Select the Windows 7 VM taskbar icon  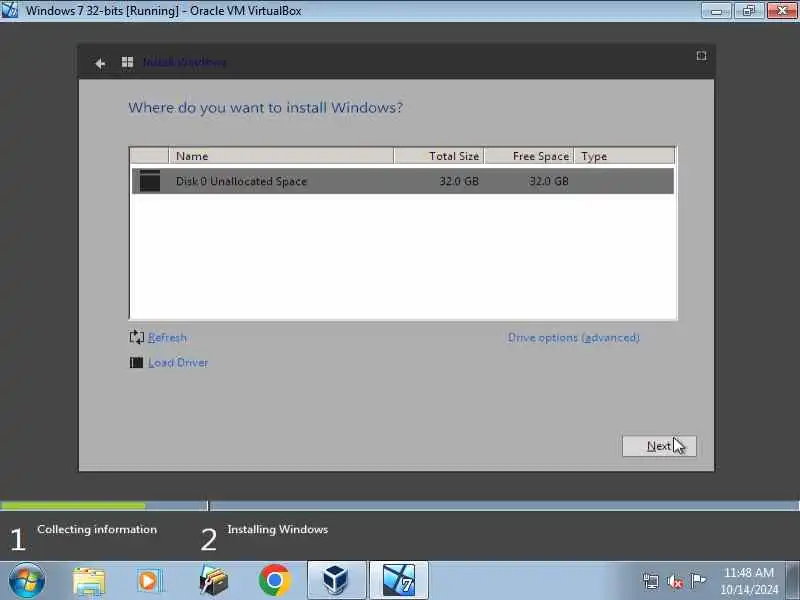coord(398,581)
